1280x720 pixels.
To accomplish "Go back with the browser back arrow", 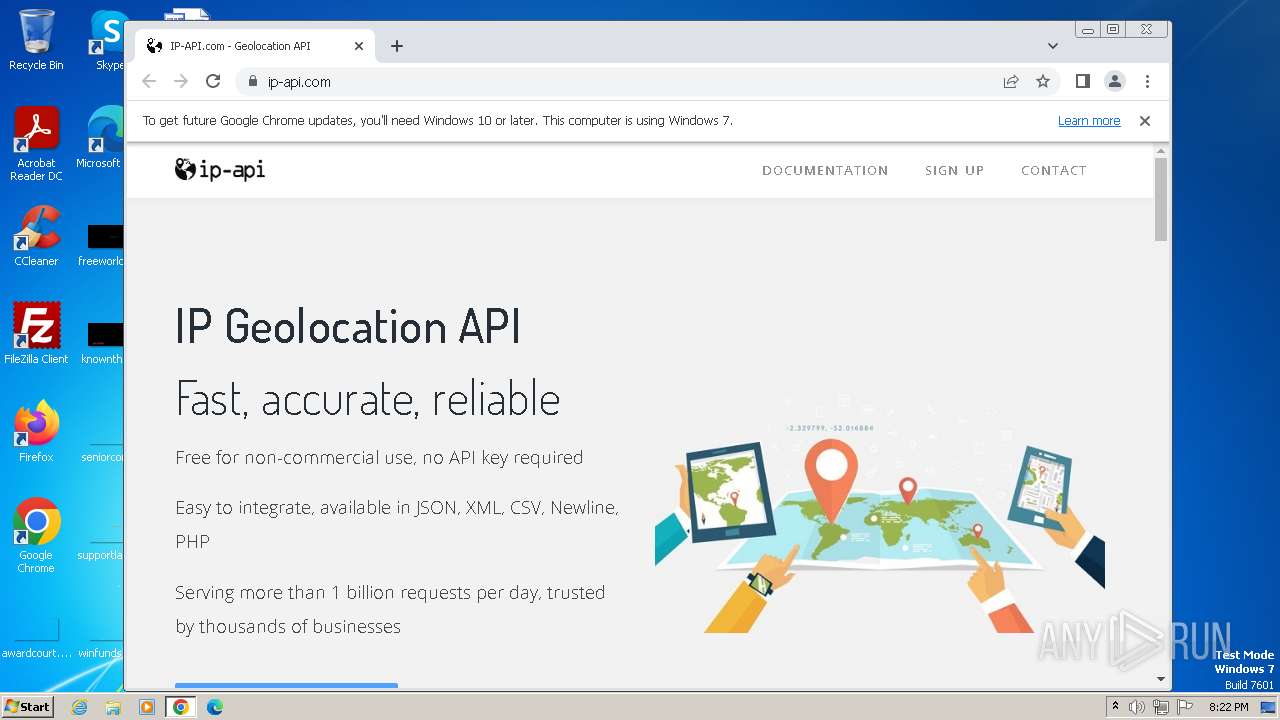I will pyautogui.click(x=149, y=81).
